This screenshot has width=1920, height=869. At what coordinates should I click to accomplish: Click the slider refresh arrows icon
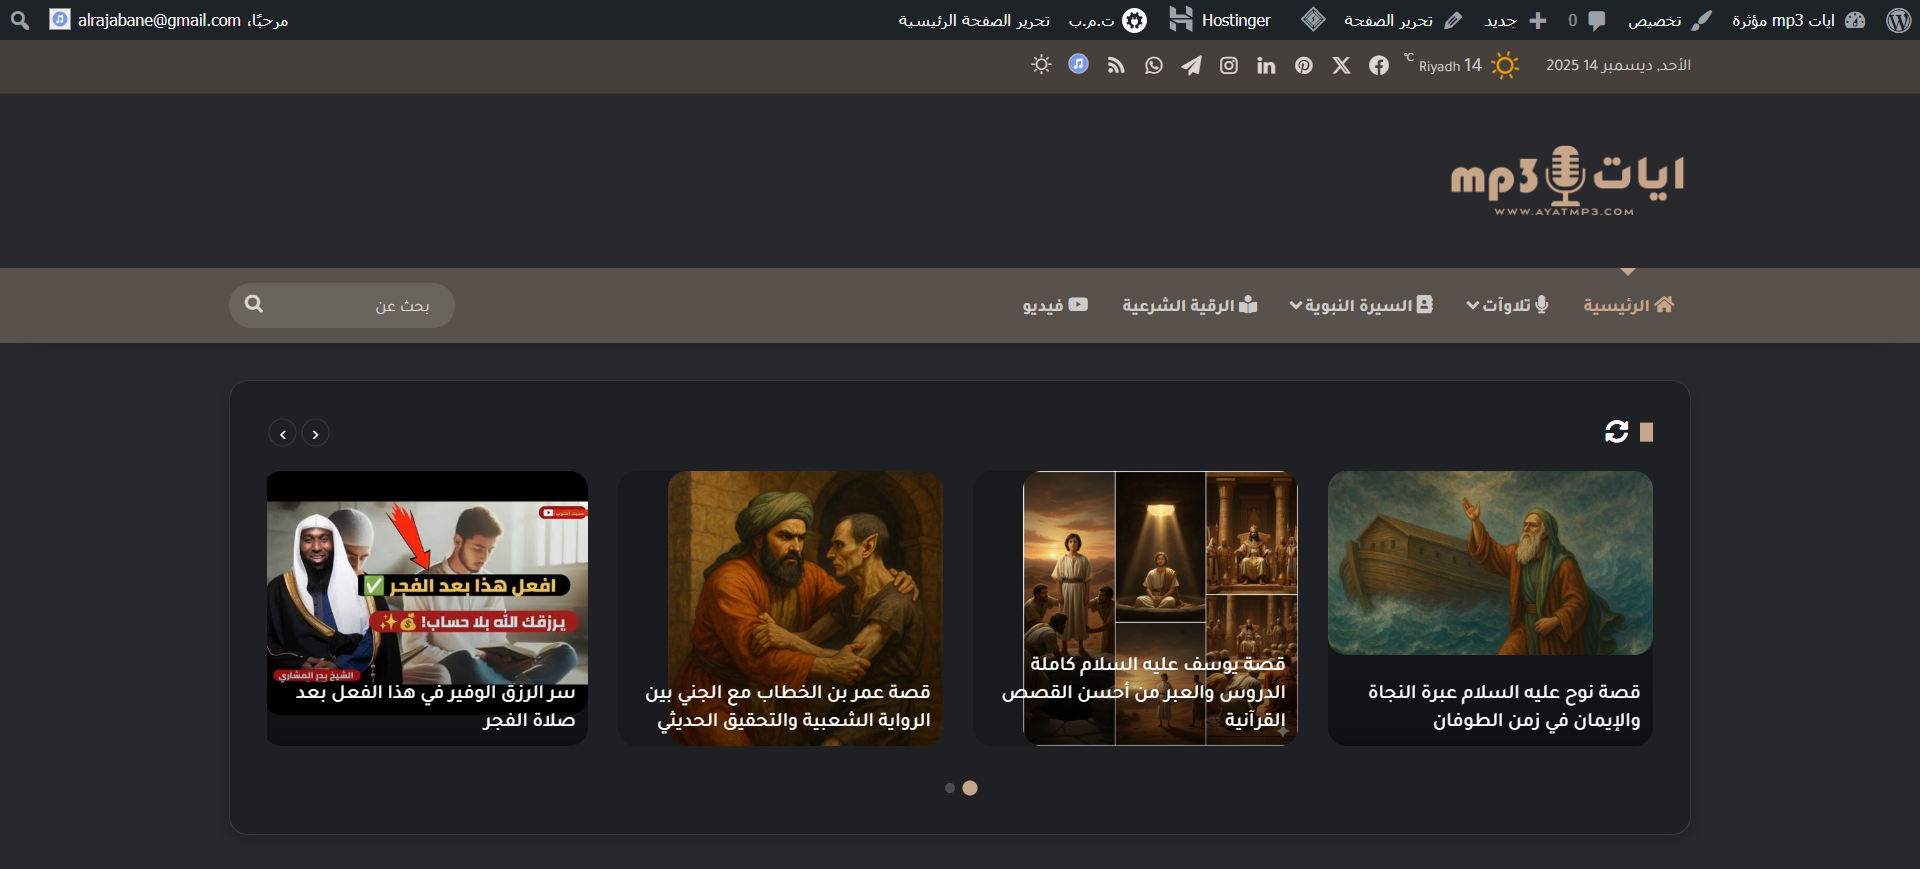(1616, 431)
